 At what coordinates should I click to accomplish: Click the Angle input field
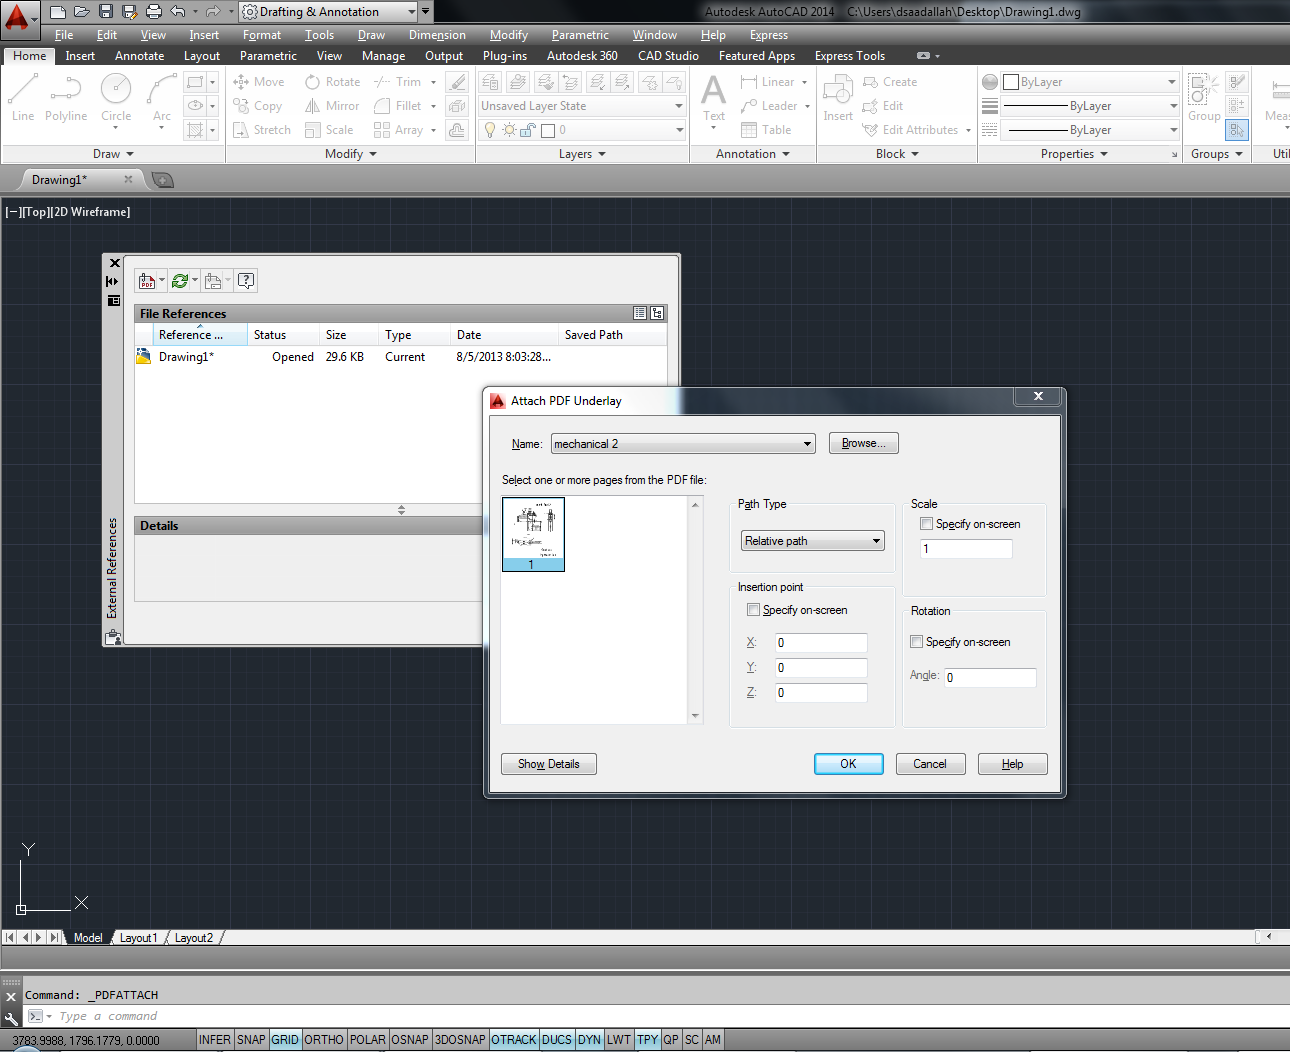(990, 678)
